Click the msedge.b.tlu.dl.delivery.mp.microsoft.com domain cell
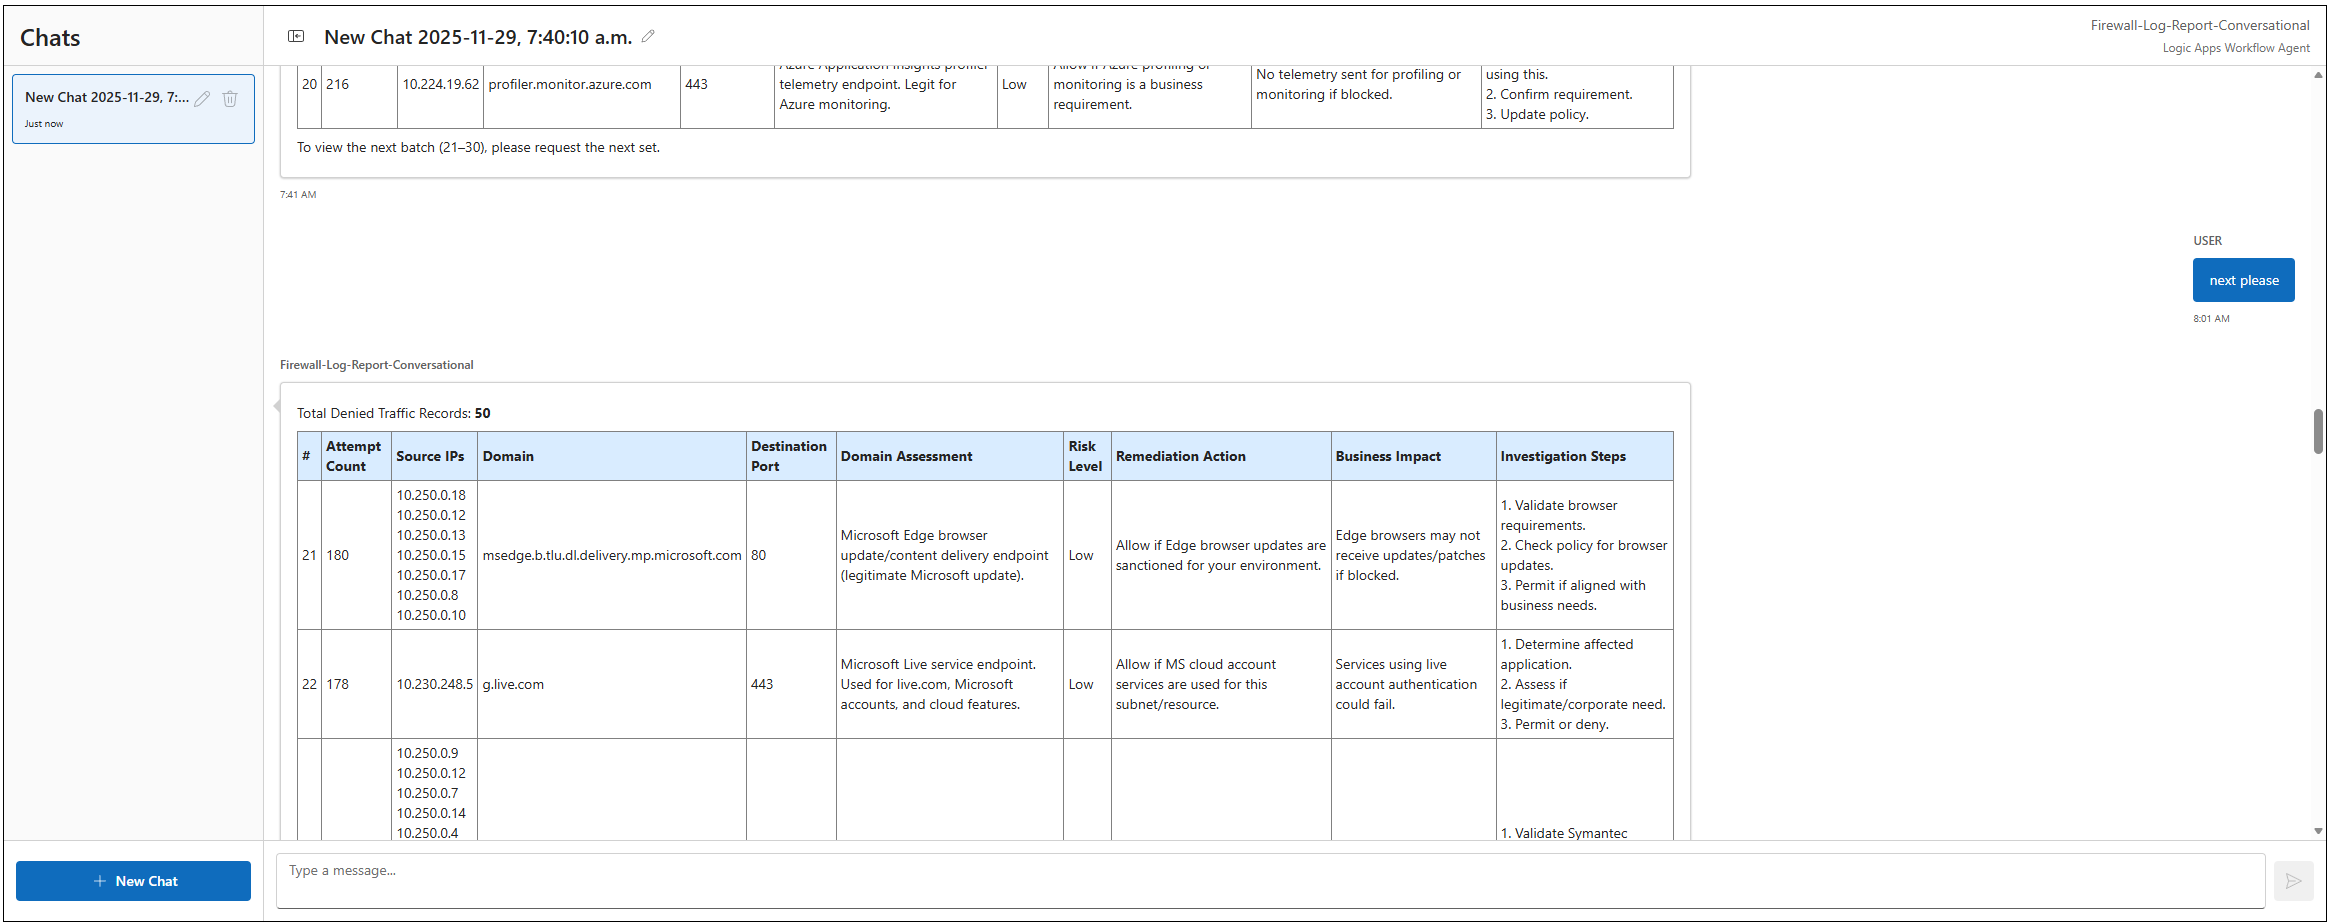Screen dimensions: 2333x924 coord(611,556)
